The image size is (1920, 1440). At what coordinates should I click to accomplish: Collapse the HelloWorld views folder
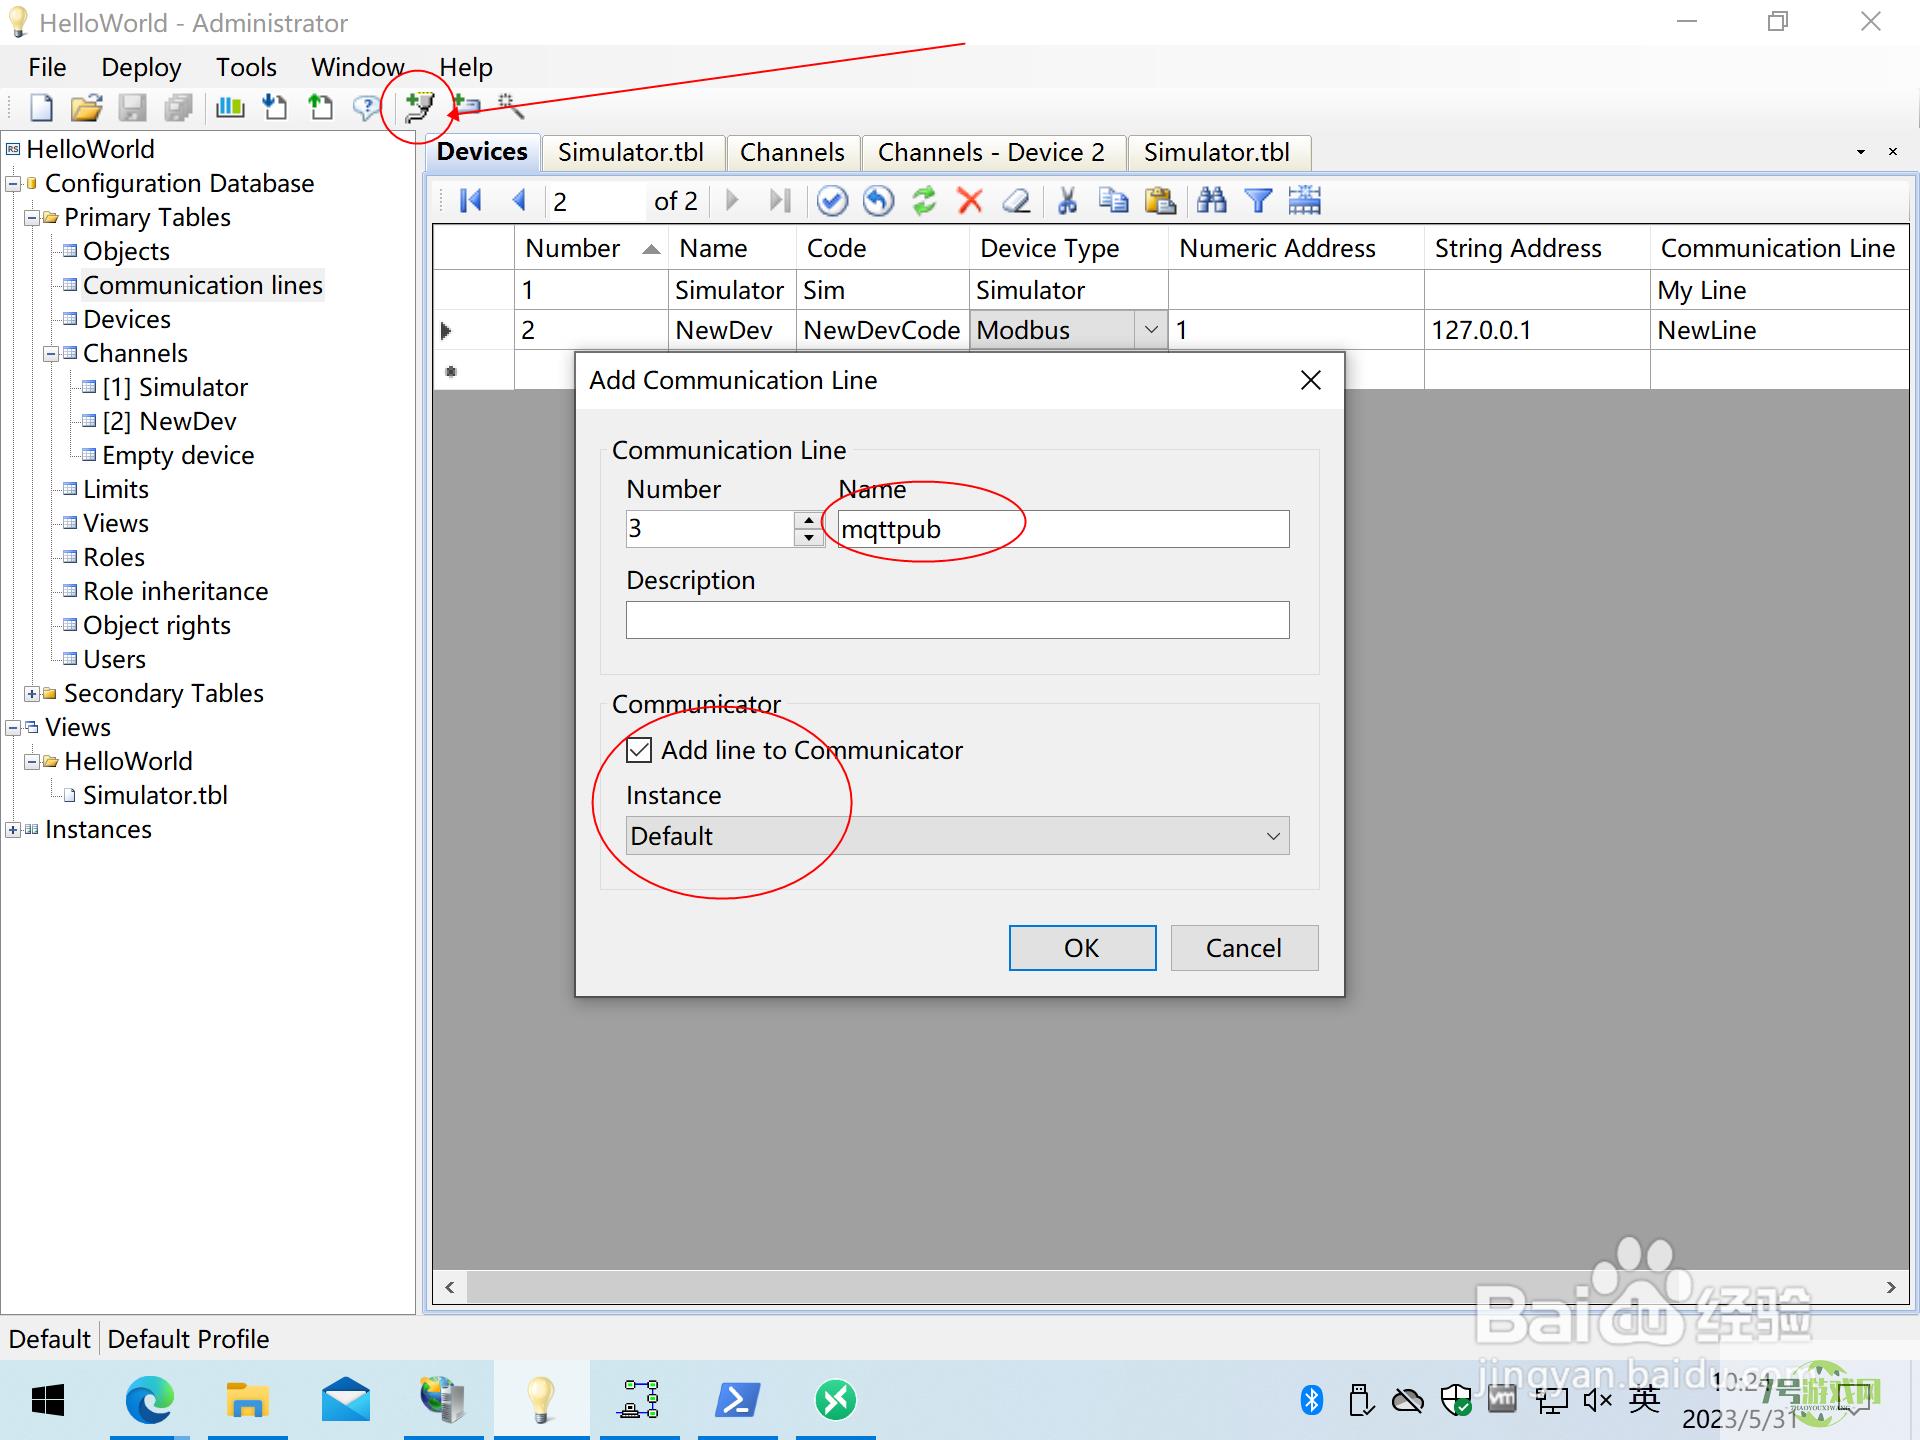32,762
